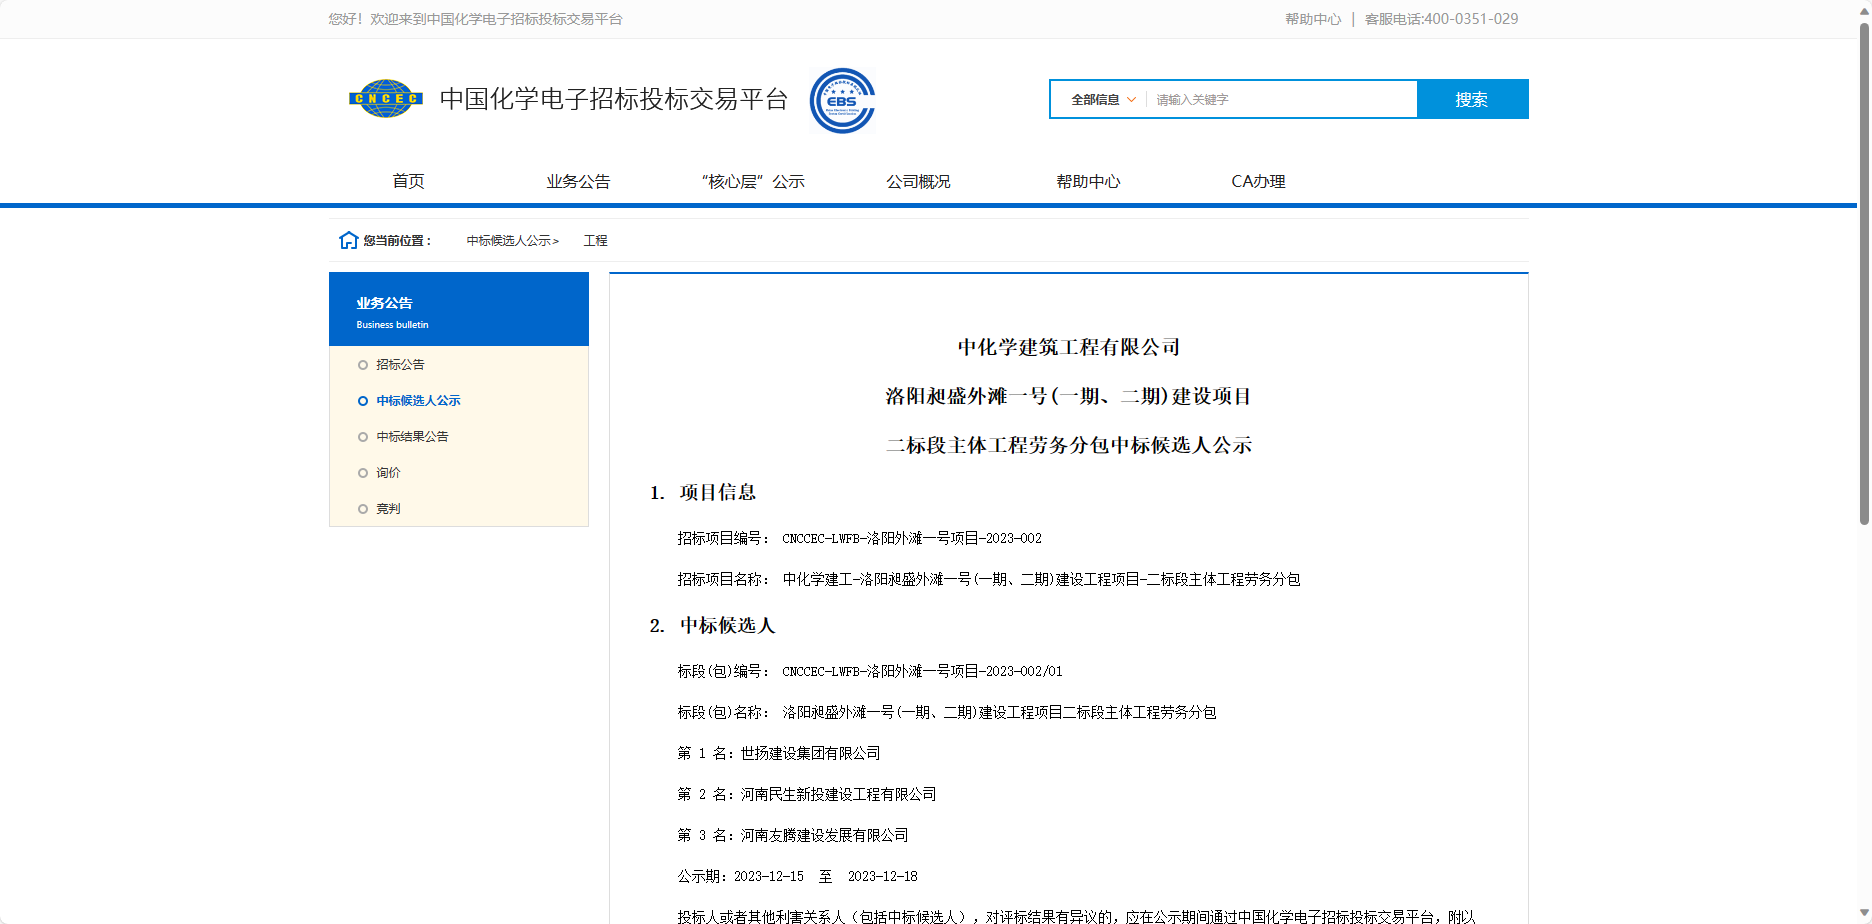Click the home icon in the breadcrumb
This screenshot has height=924, width=1872.
347,239
